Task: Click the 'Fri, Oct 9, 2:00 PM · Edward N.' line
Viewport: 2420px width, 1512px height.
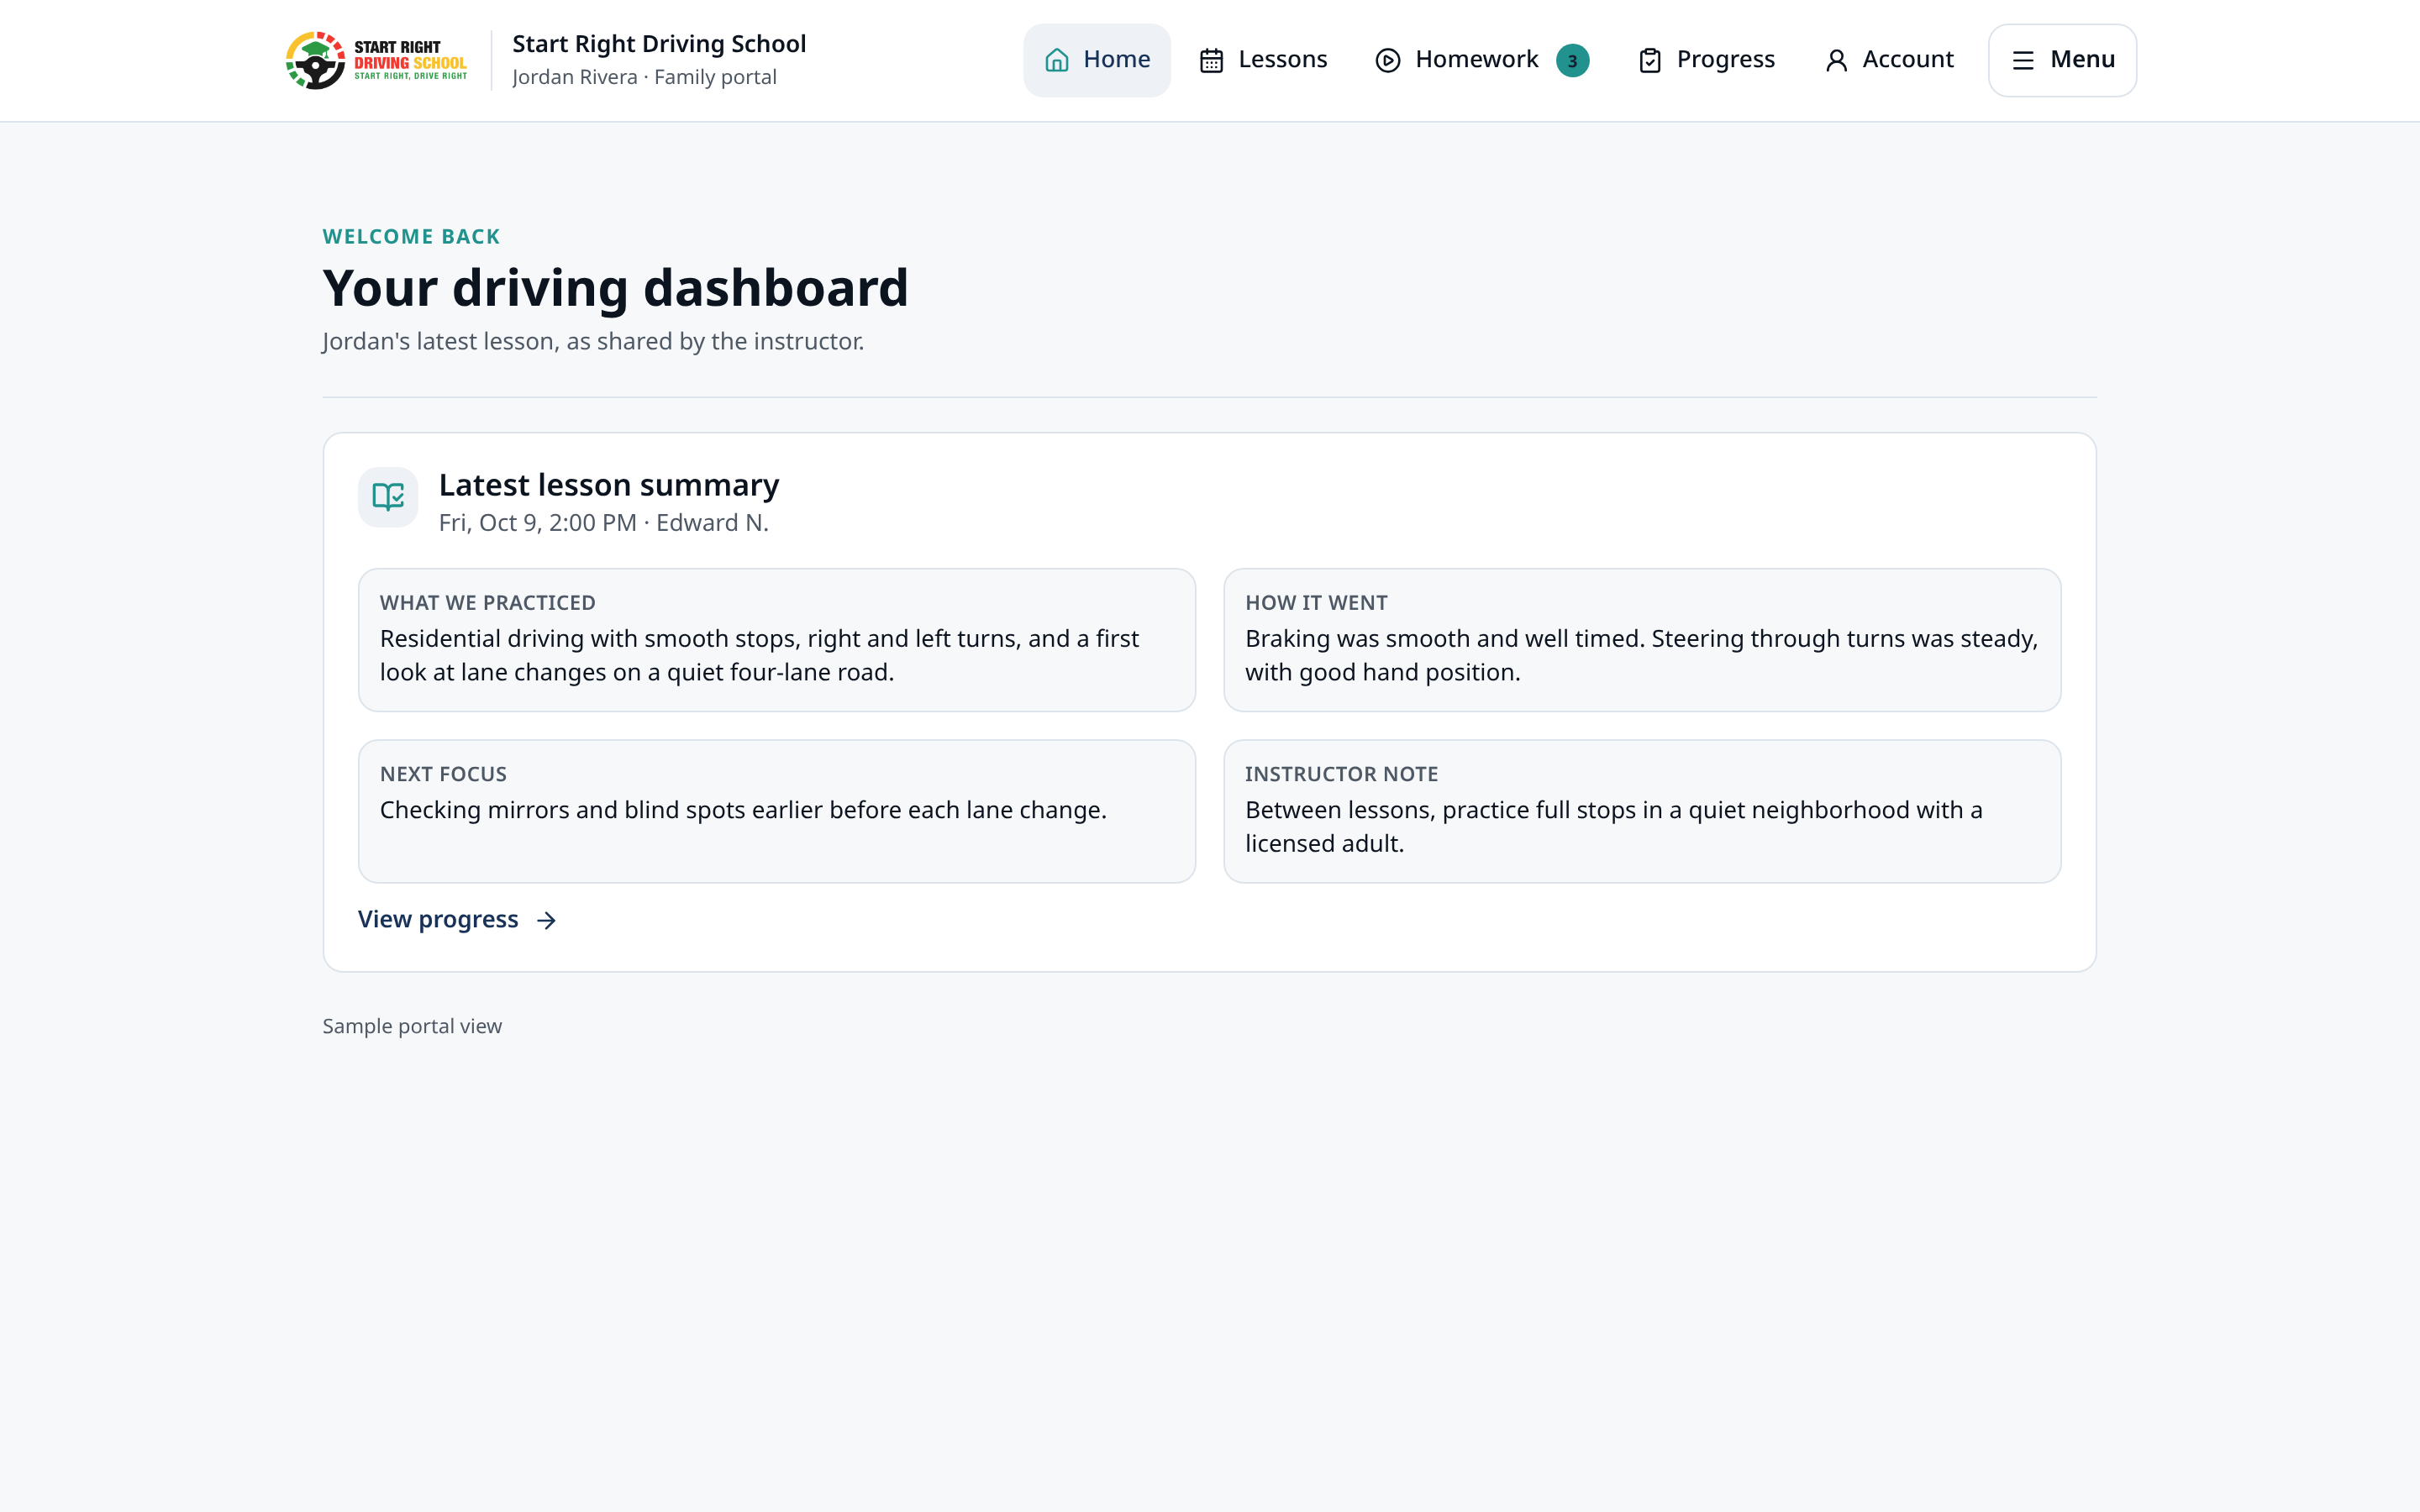Action: click(604, 523)
